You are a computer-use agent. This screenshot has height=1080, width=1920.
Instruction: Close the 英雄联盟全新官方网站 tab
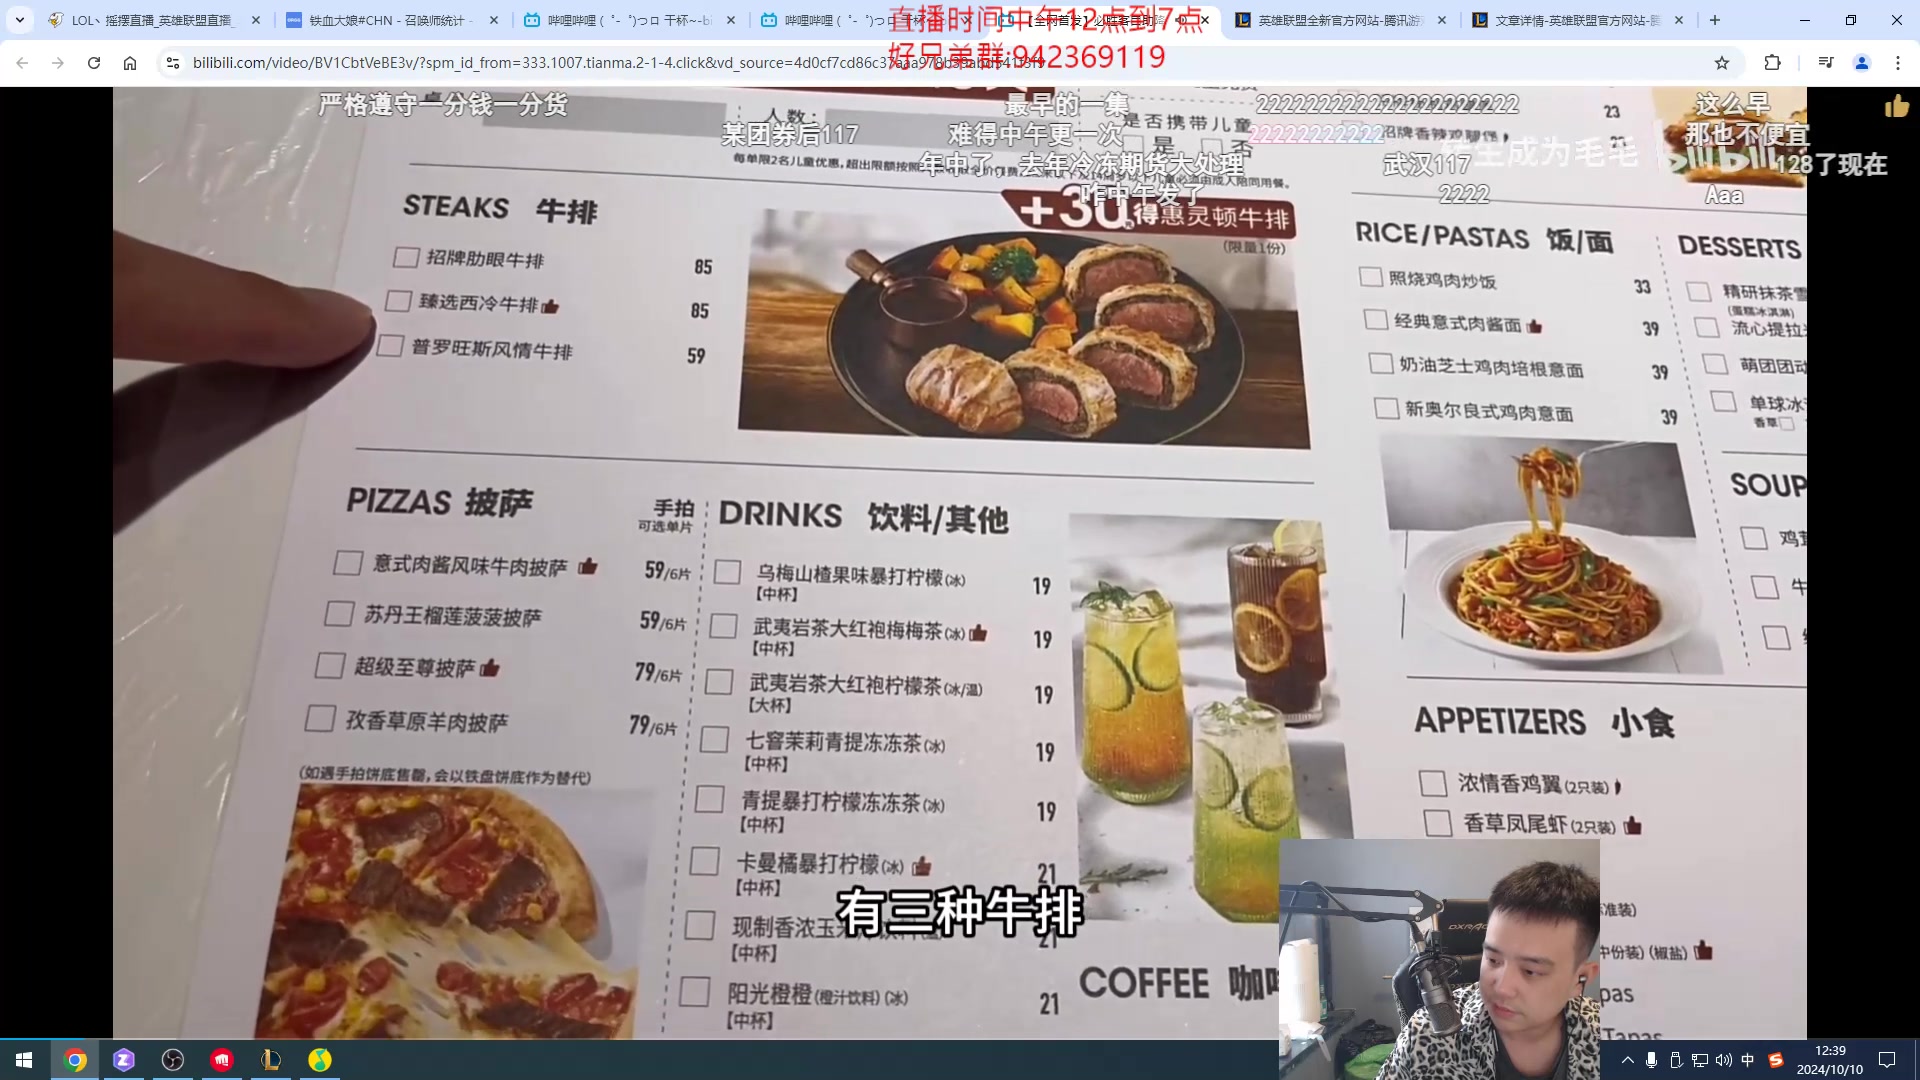coord(1442,20)
